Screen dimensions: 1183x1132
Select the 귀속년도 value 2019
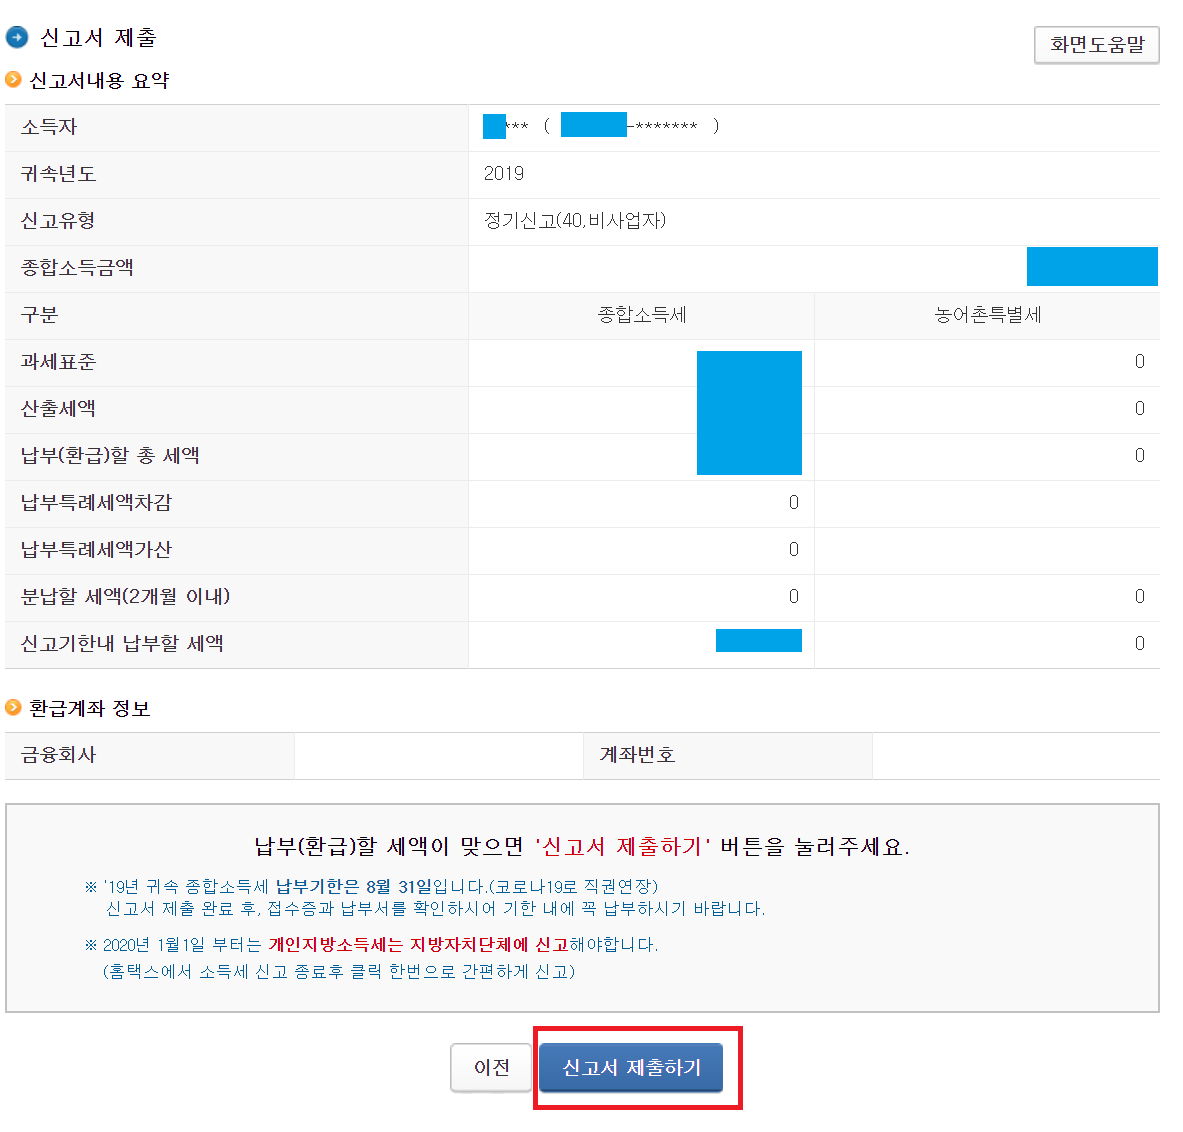[504, 174]
